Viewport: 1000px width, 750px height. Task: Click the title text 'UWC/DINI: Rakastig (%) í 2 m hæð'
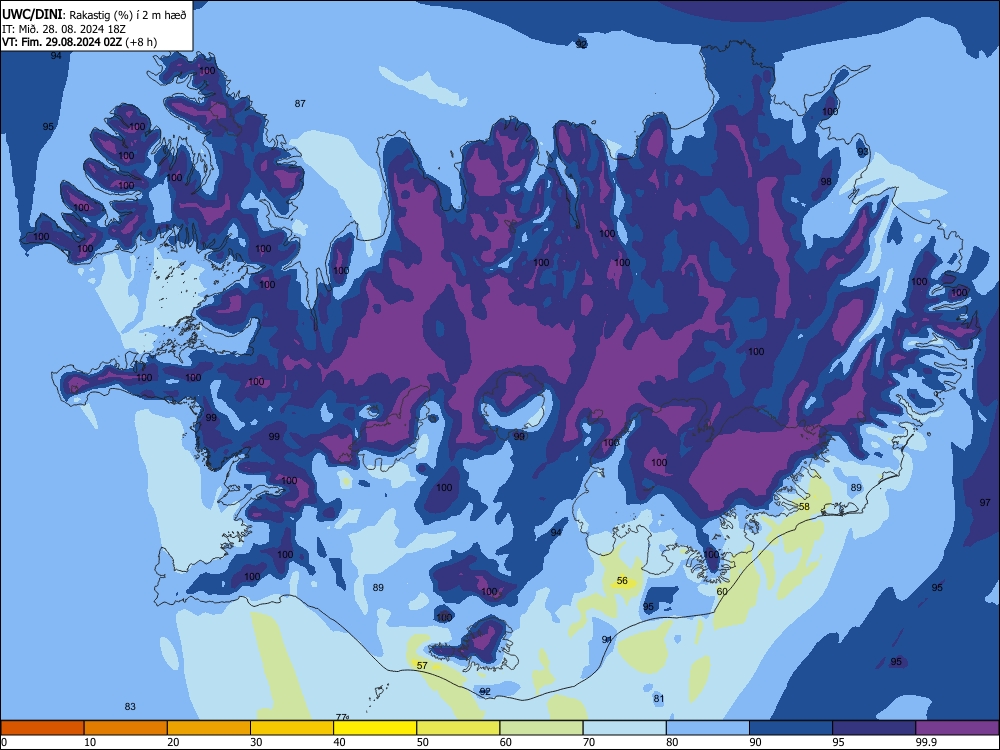[x=94, y=15]
